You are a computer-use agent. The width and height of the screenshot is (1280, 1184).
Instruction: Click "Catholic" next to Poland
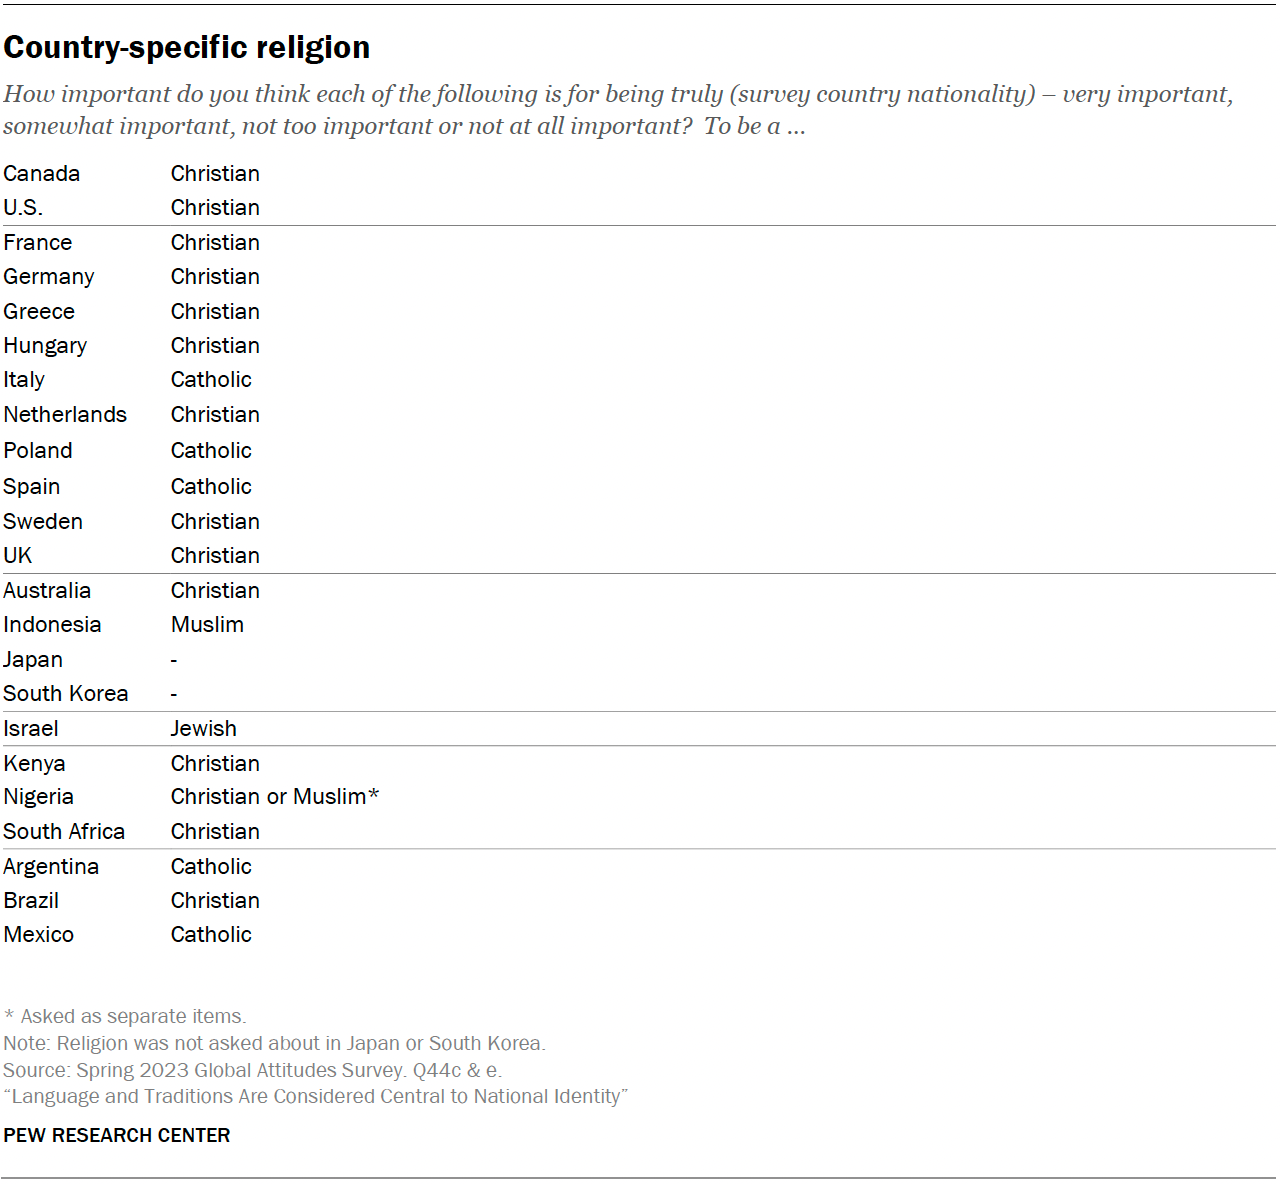(211, 451)
